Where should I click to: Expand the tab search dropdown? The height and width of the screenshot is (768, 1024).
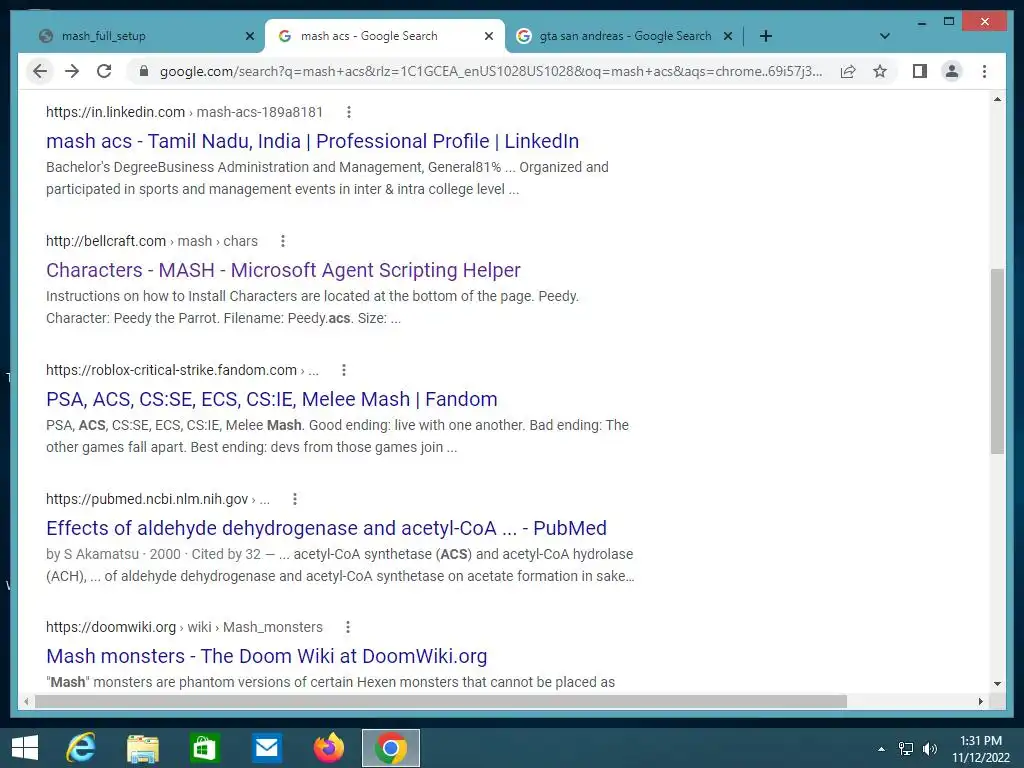(884, 36)
